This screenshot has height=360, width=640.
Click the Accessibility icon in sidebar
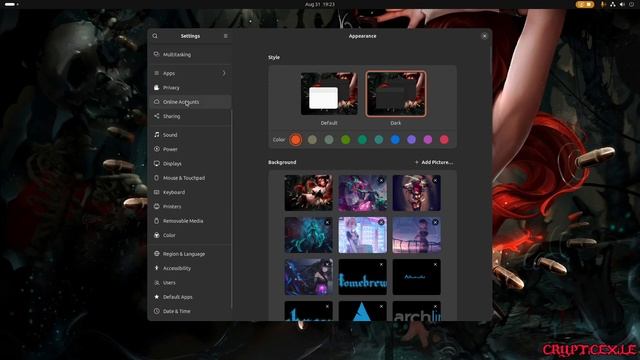pyautogui.click(x=156, y=268)
